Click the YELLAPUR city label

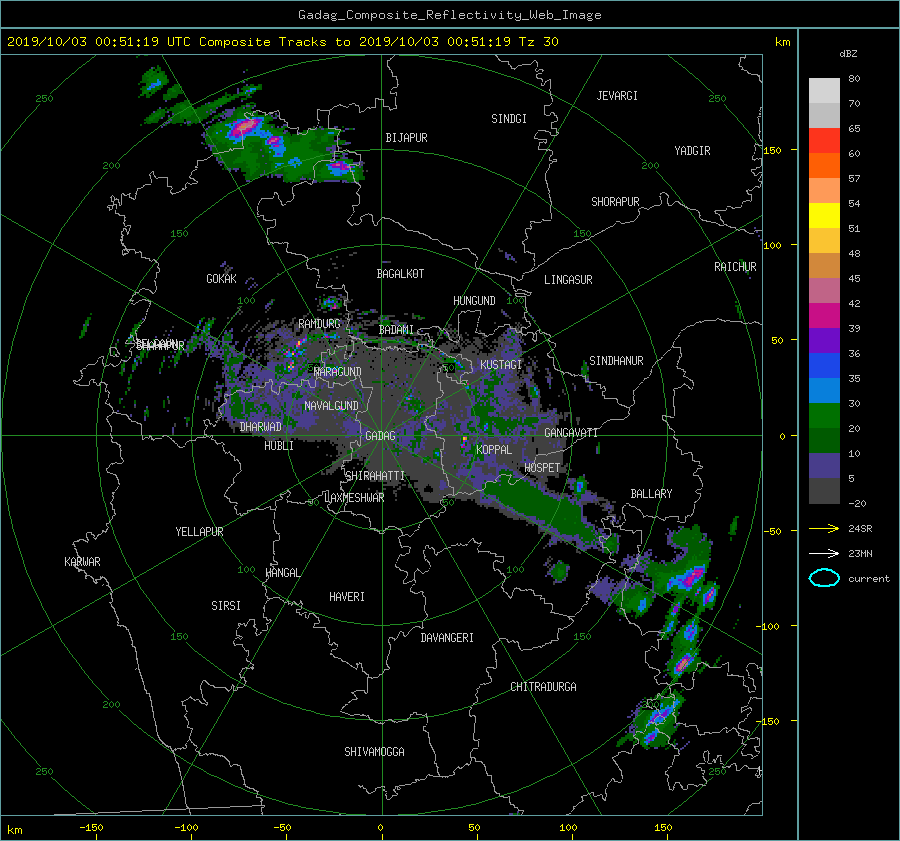199,532
